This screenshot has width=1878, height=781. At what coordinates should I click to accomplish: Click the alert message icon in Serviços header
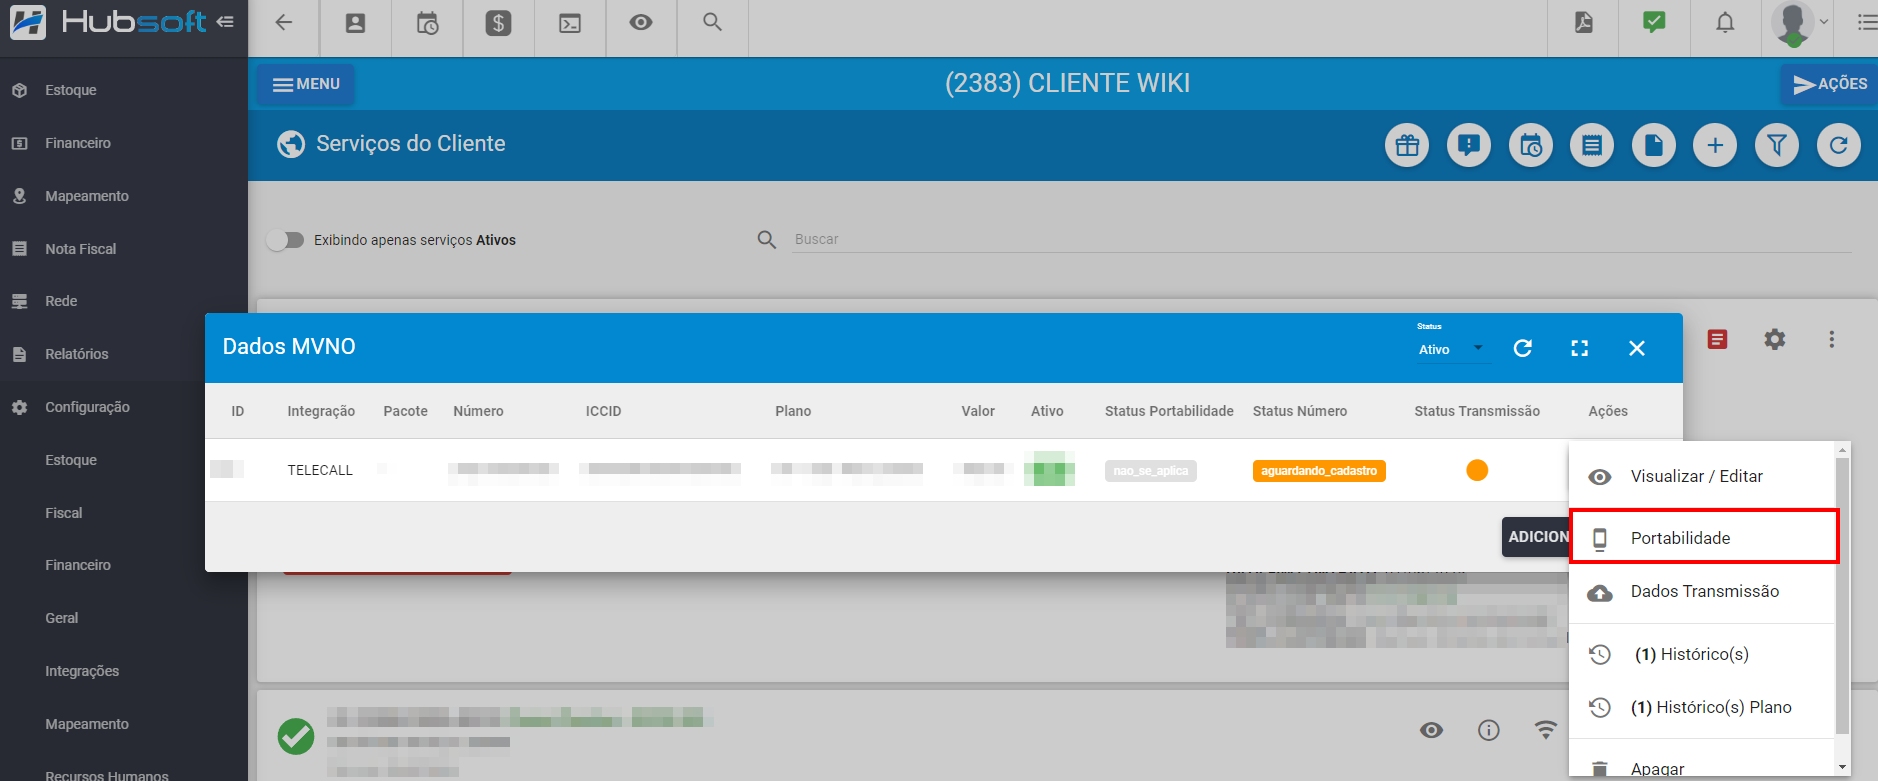1469,145
